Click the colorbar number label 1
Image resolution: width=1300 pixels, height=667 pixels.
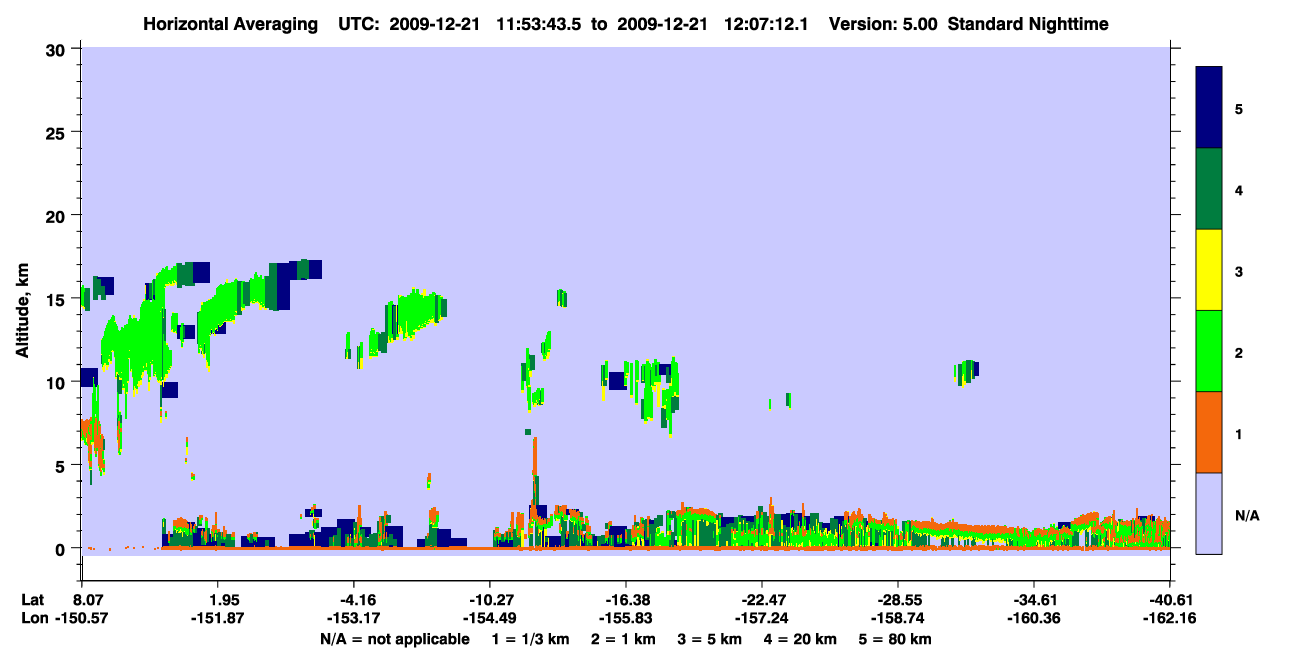(x=1239, y=432)
